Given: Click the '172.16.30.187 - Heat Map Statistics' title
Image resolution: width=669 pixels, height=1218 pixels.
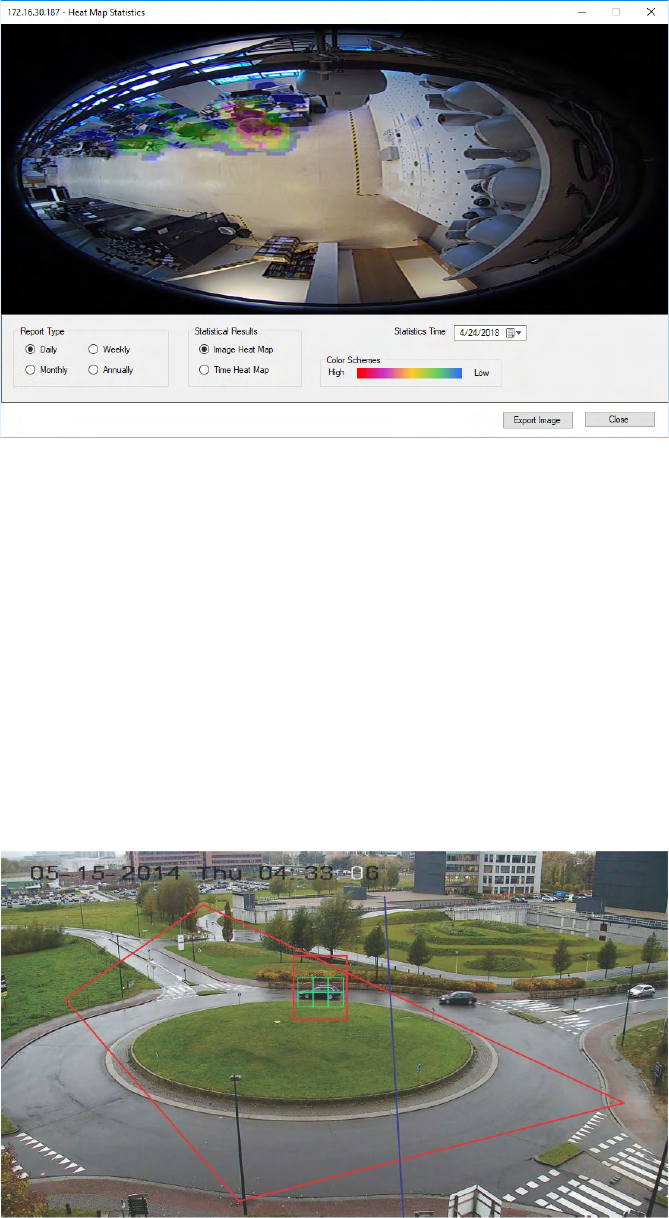Looking at the screenshot, I should coord(75,12).
